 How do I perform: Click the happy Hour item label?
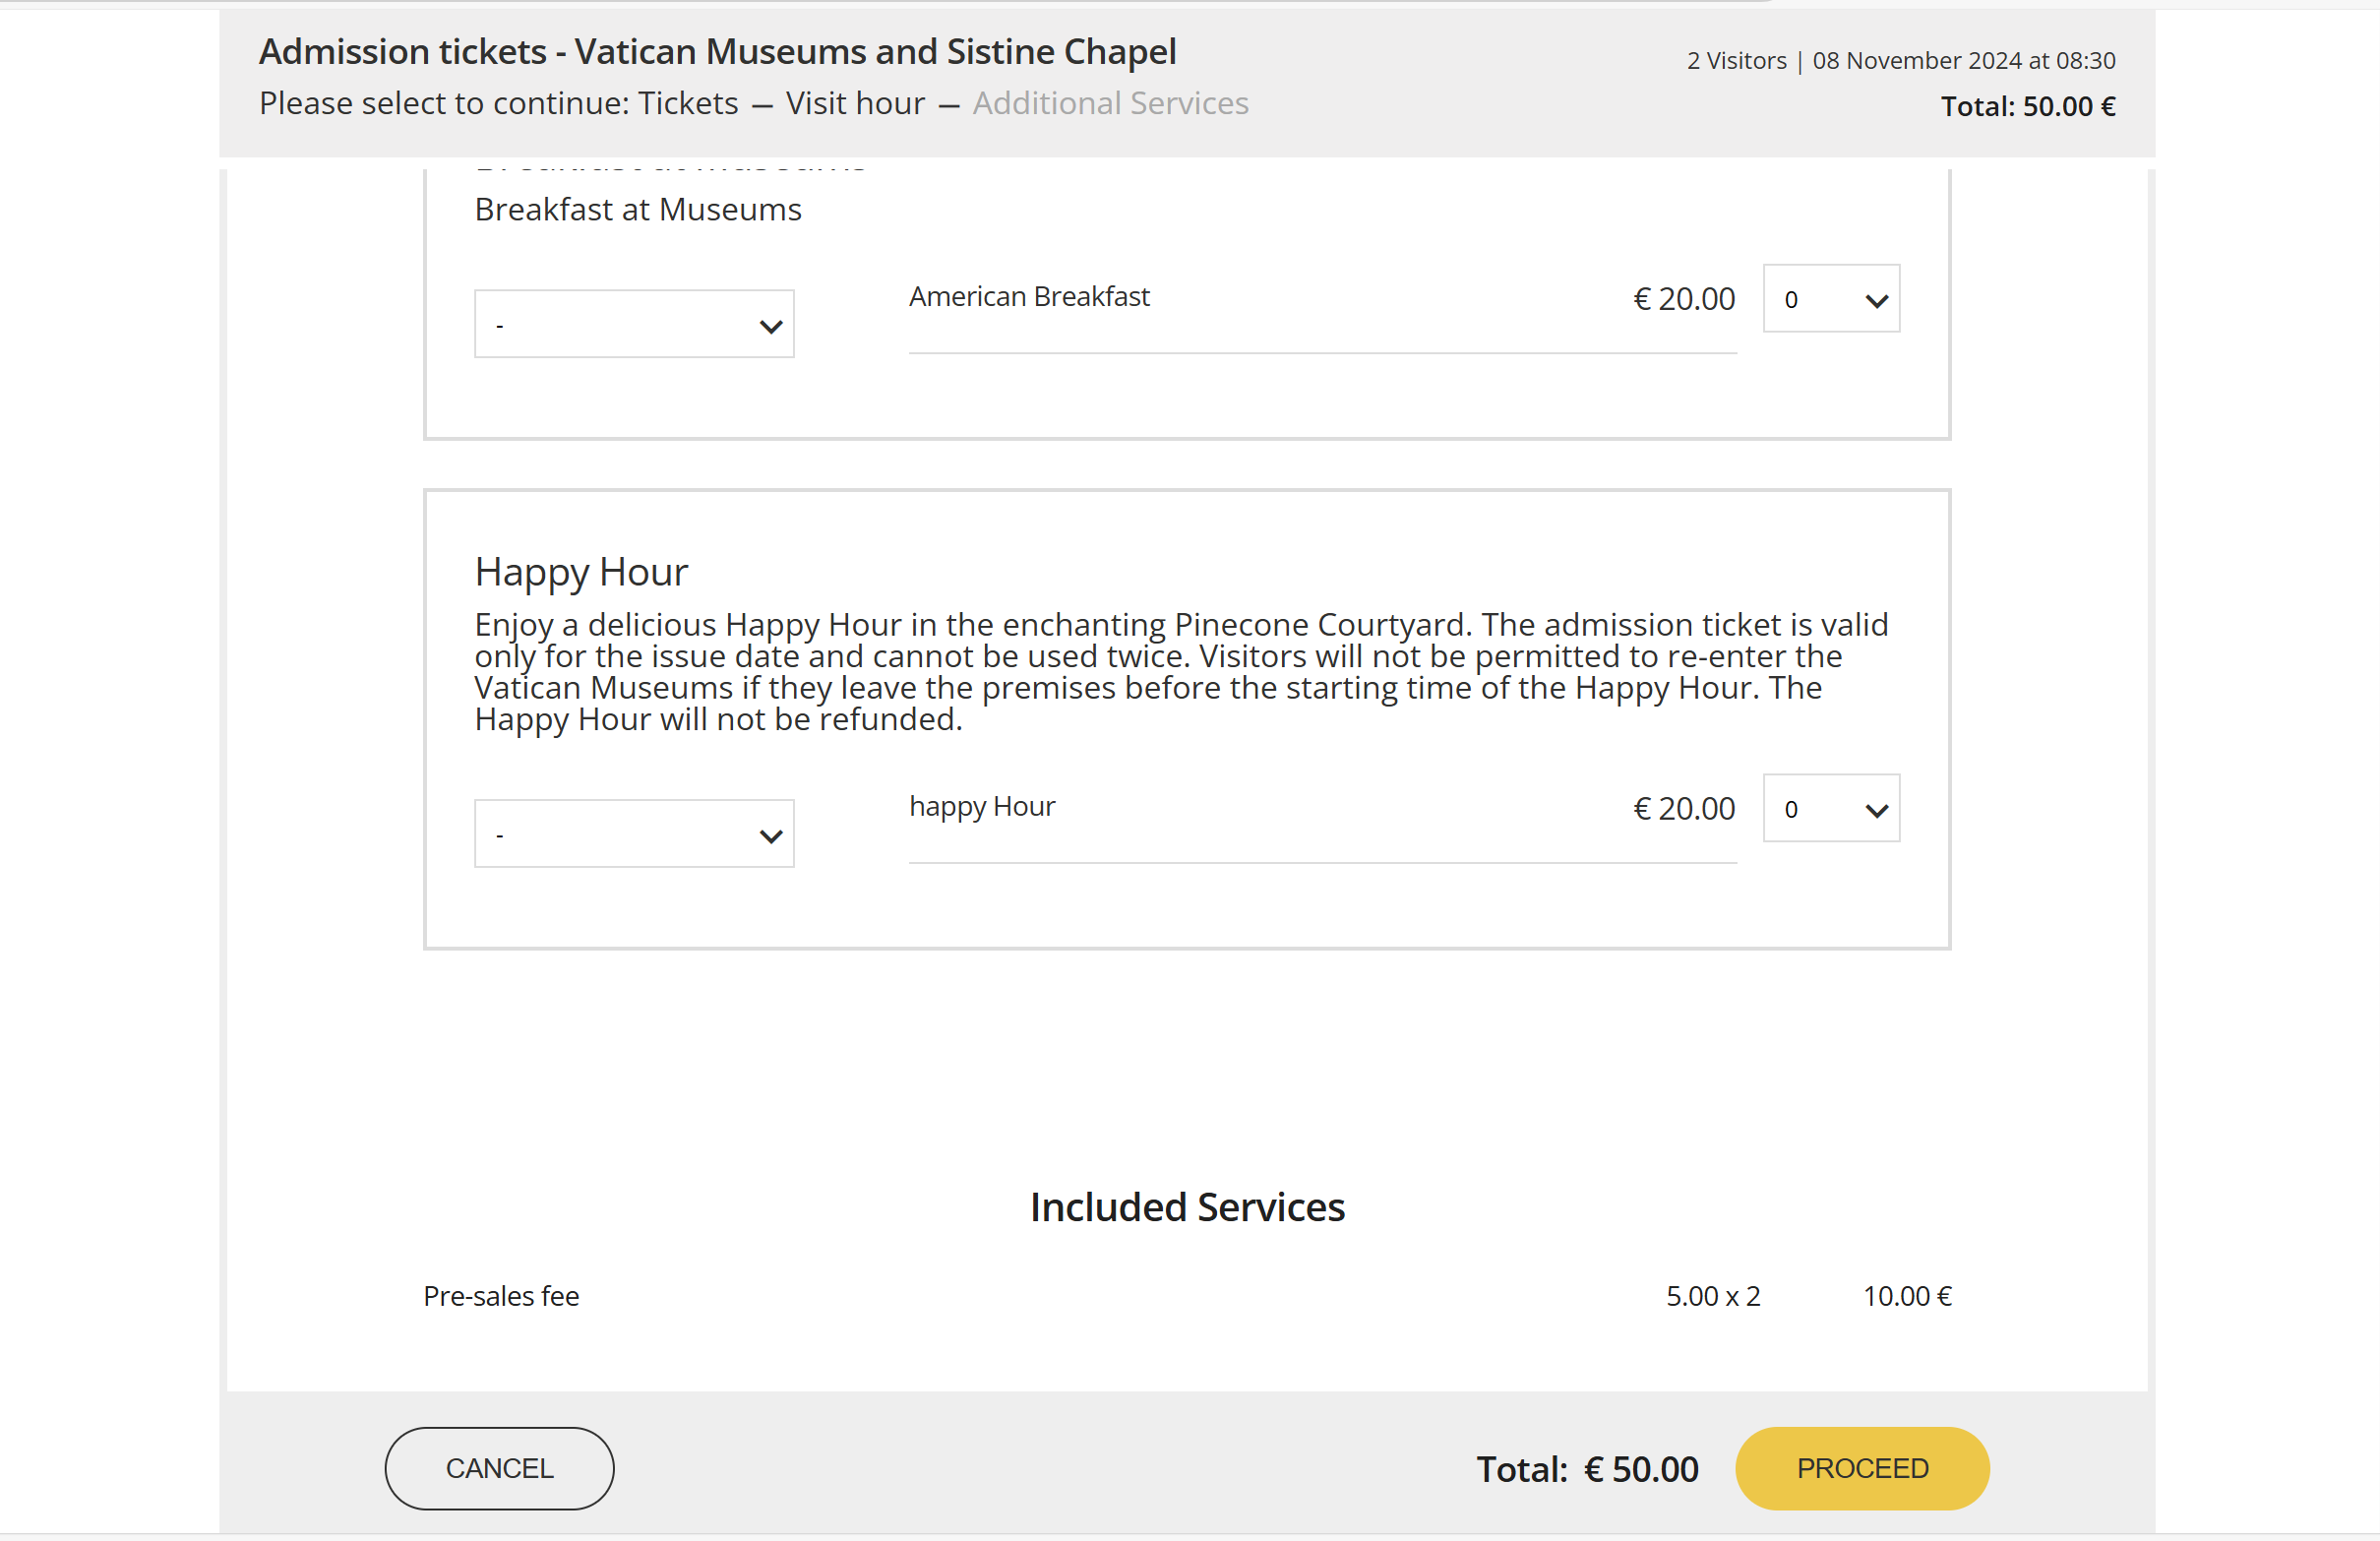click(981, 806)
